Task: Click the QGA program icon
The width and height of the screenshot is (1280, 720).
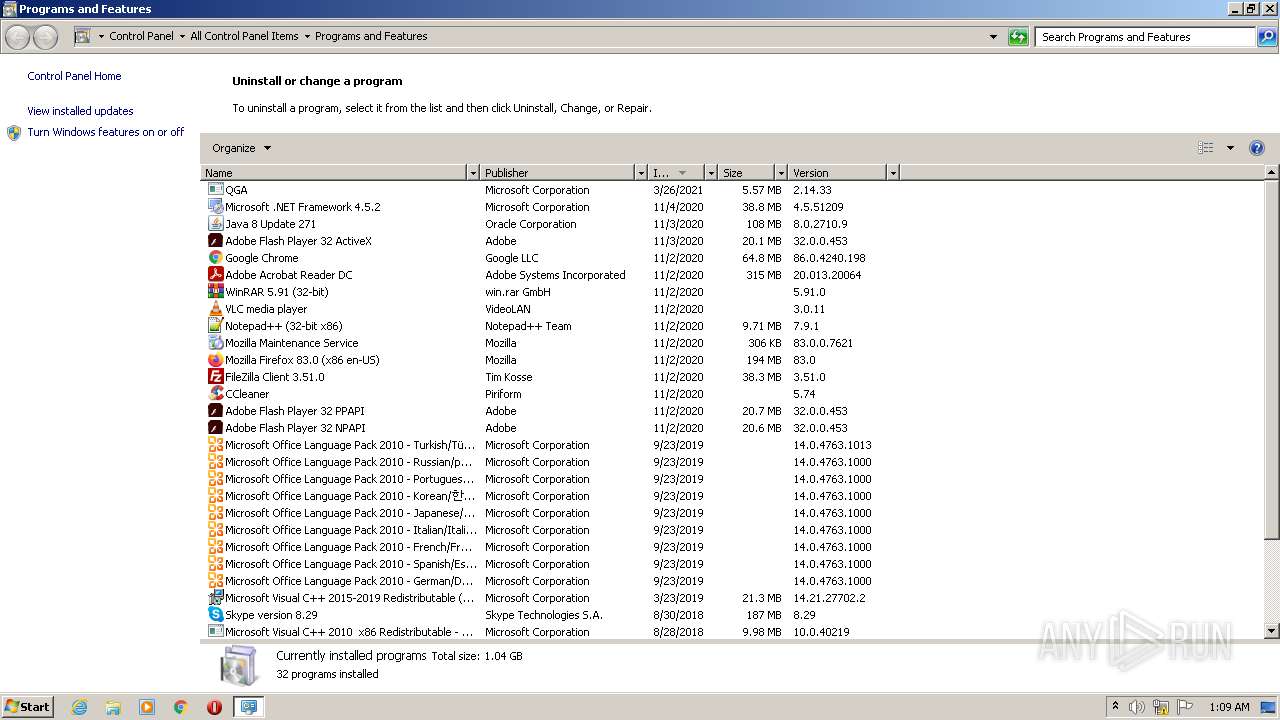Action: (x=215, y=190)
